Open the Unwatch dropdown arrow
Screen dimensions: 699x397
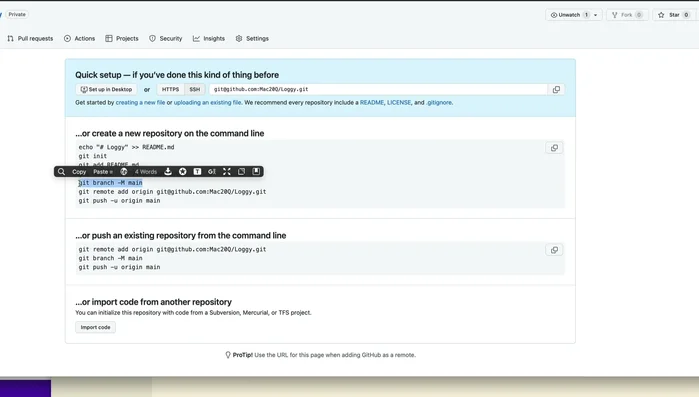596,15
